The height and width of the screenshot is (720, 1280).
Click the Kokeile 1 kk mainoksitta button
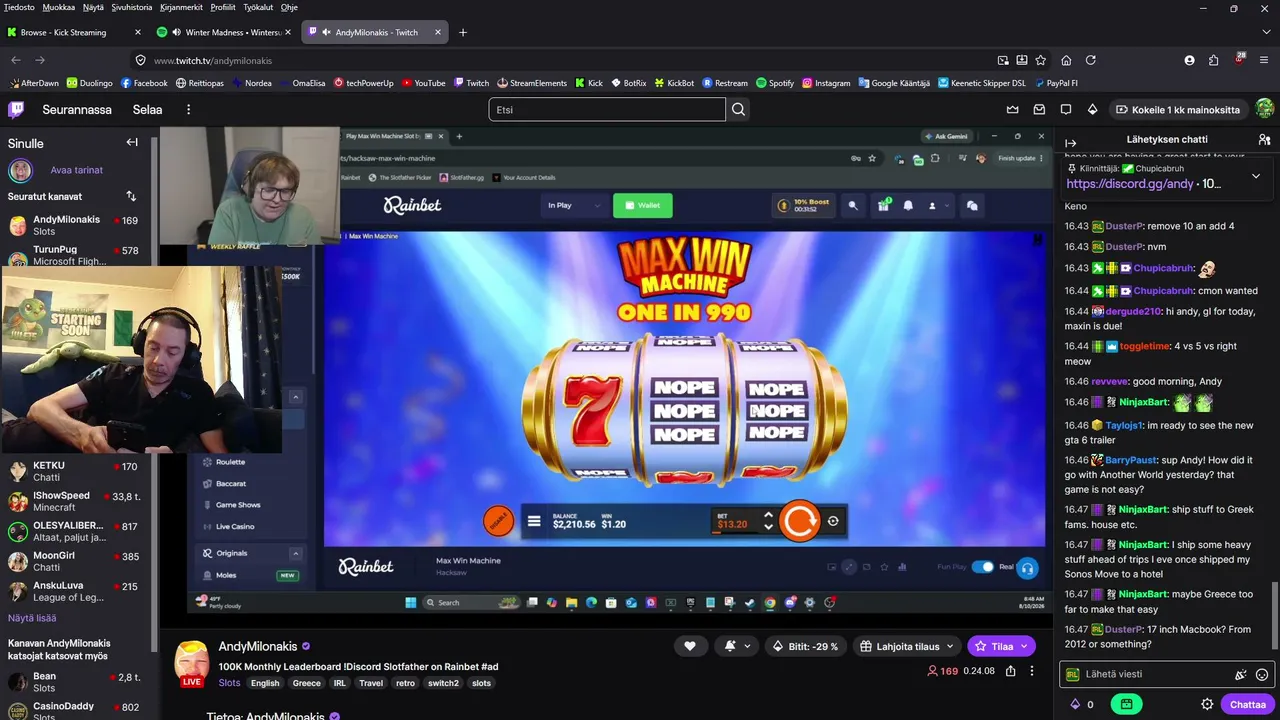coord(1178,109)
